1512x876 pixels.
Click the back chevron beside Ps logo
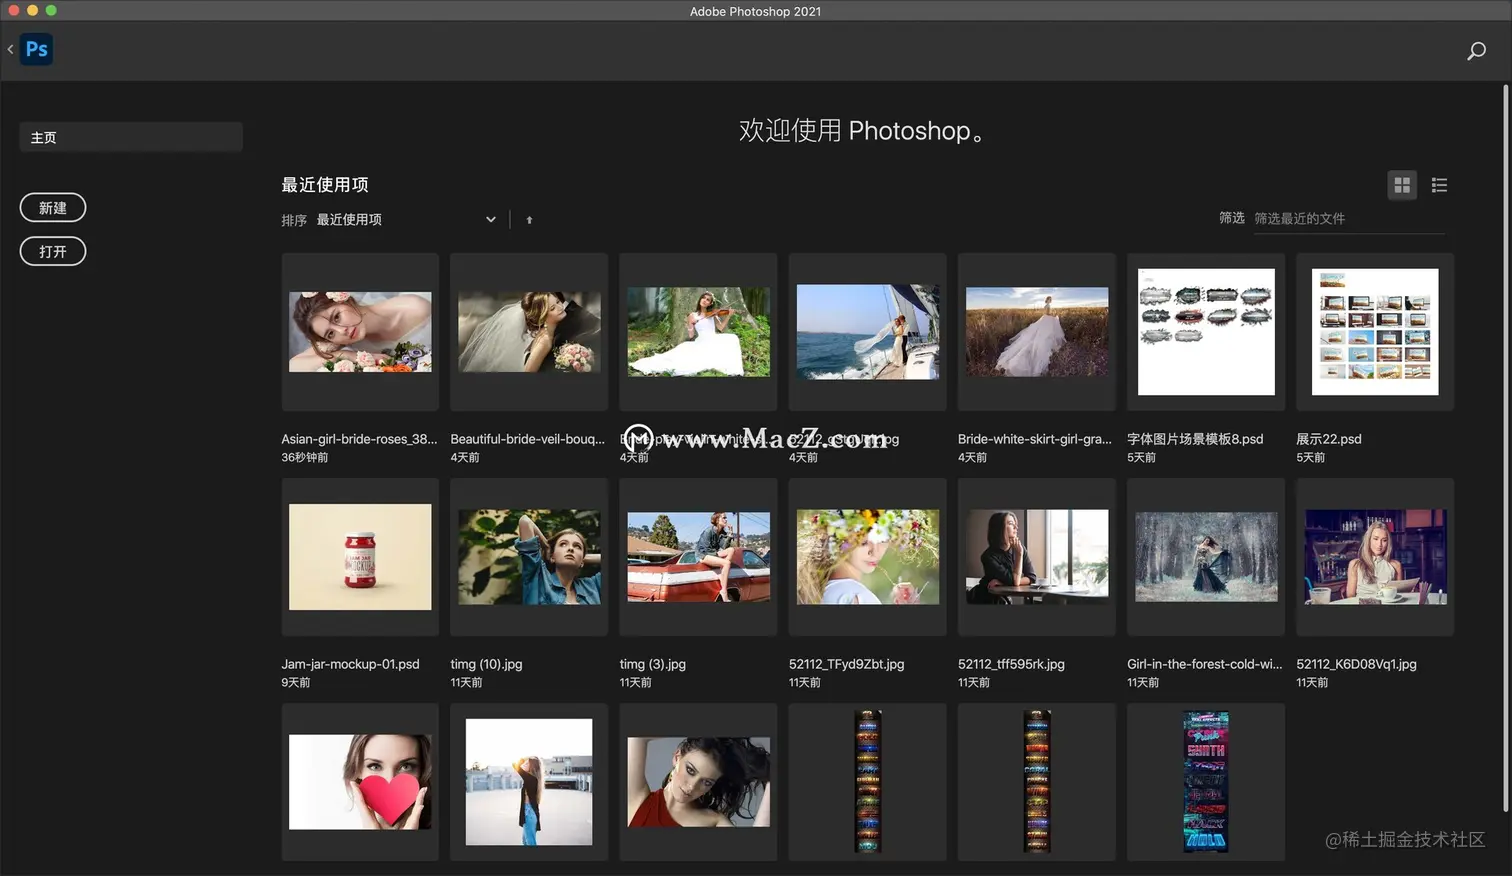10,49
